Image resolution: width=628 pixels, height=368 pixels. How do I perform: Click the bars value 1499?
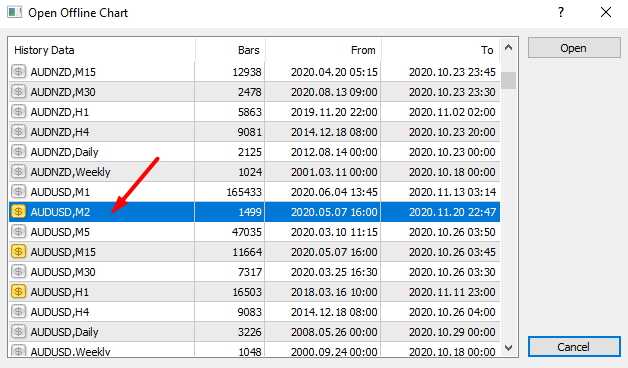pyautogui.click(x=250, y=212)
